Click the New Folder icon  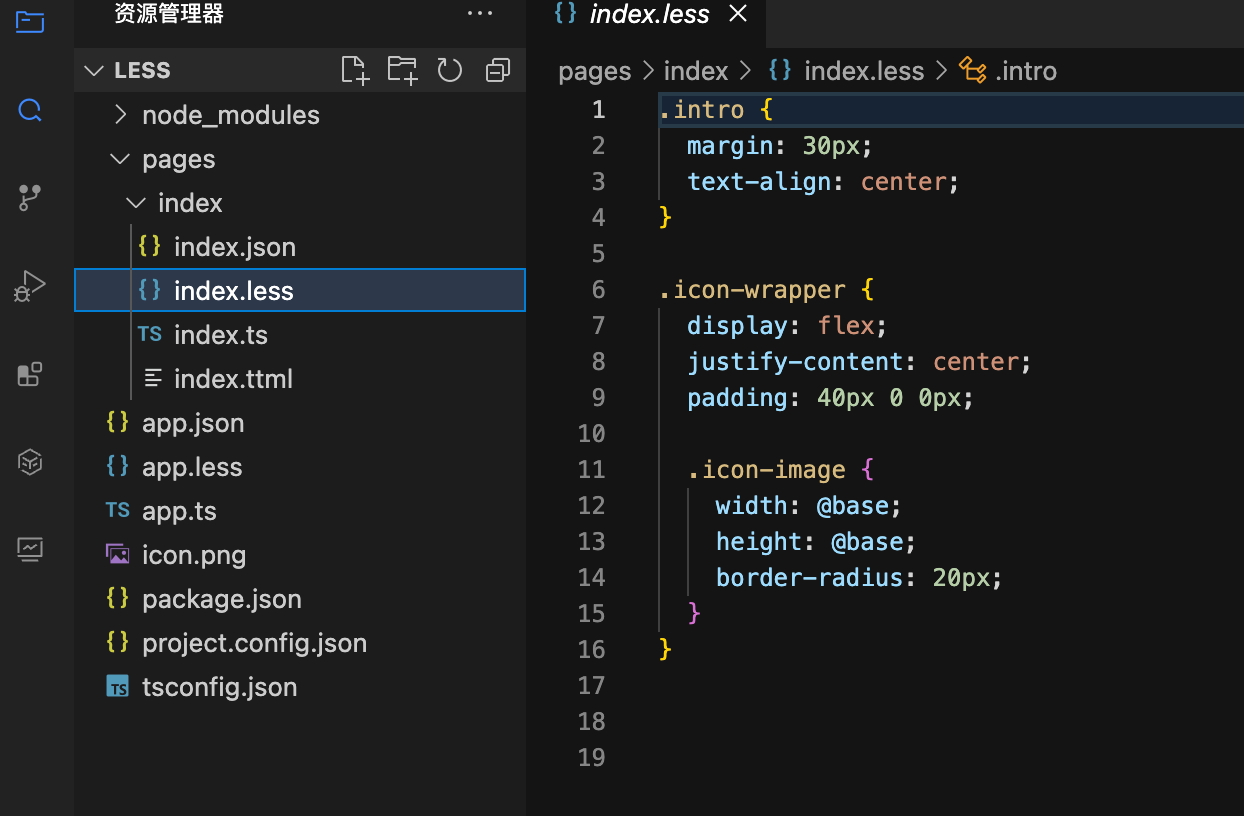pos(402,70)
